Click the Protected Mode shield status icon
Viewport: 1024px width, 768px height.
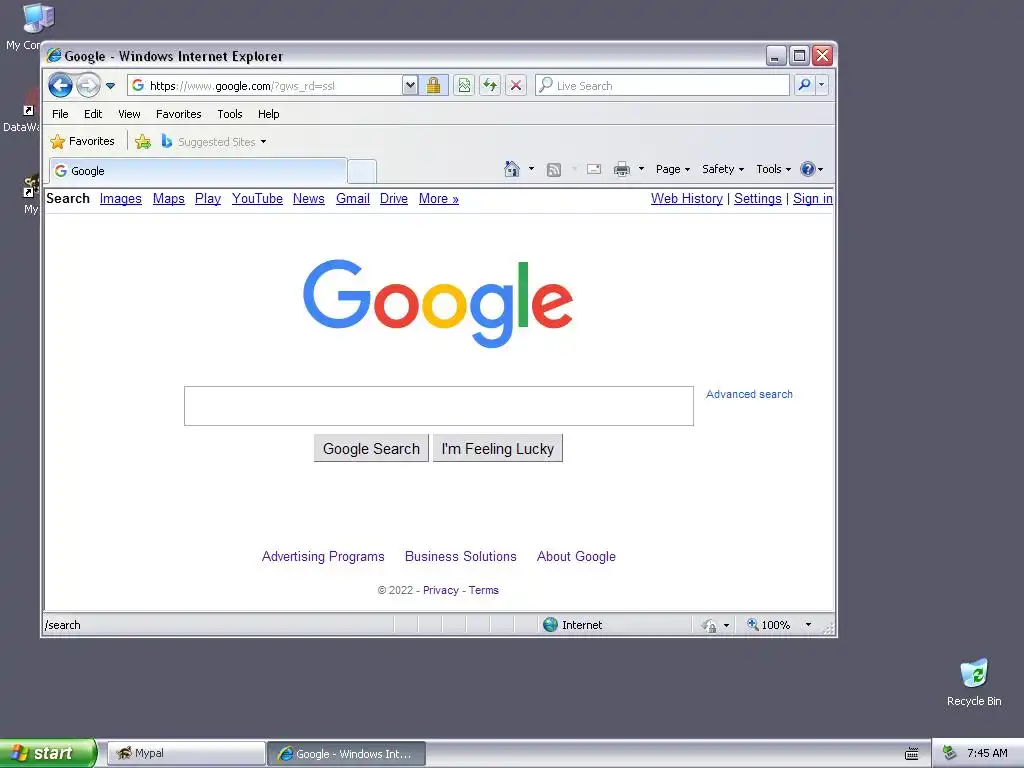pyautogui.click(x=709, y=626)
